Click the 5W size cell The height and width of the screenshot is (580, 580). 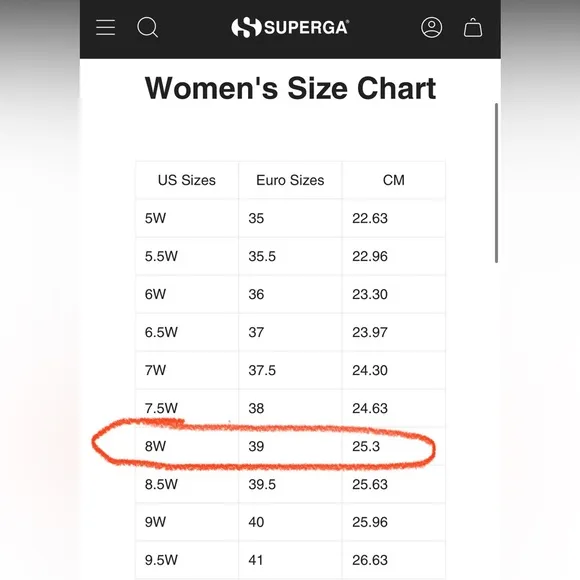tap(187, 218)
